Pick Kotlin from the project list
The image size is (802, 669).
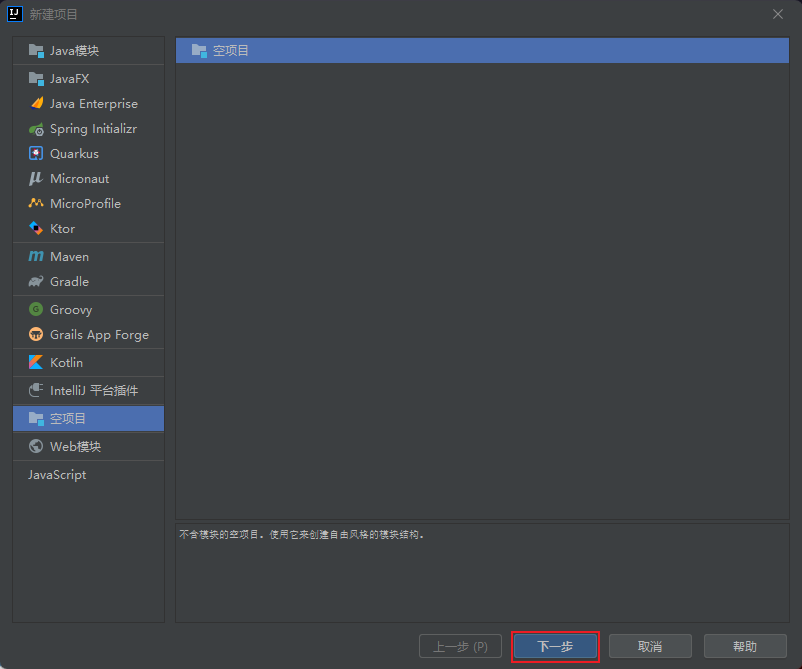(x=88, y=362)
